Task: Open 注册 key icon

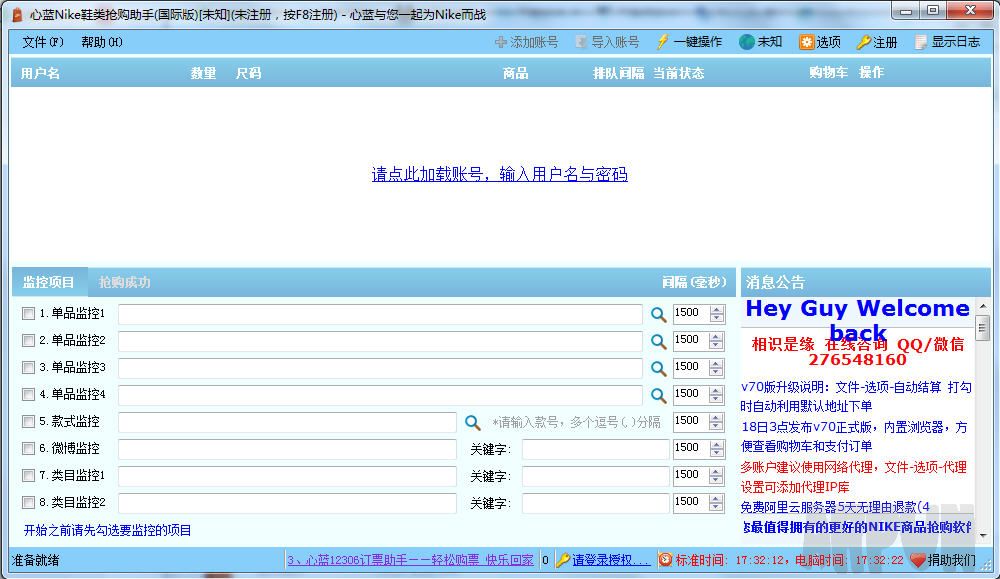Action: click(864, 43)
